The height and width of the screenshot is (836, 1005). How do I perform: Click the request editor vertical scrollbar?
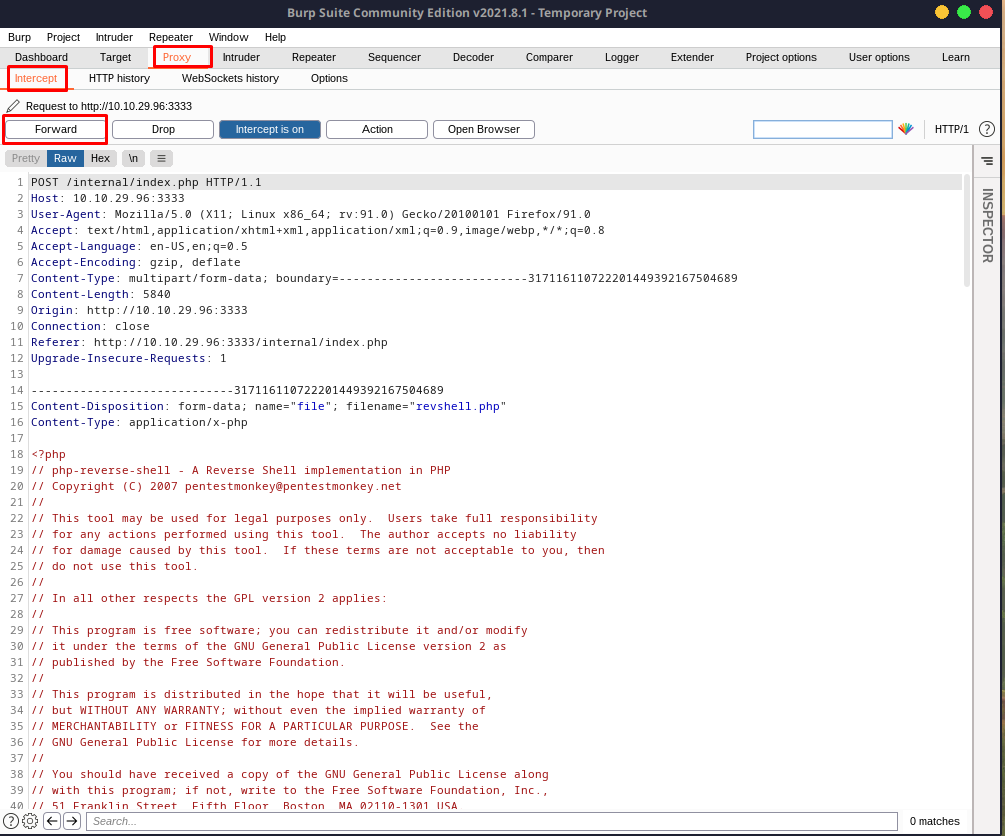pyautogui.click(x=967, y=230)
